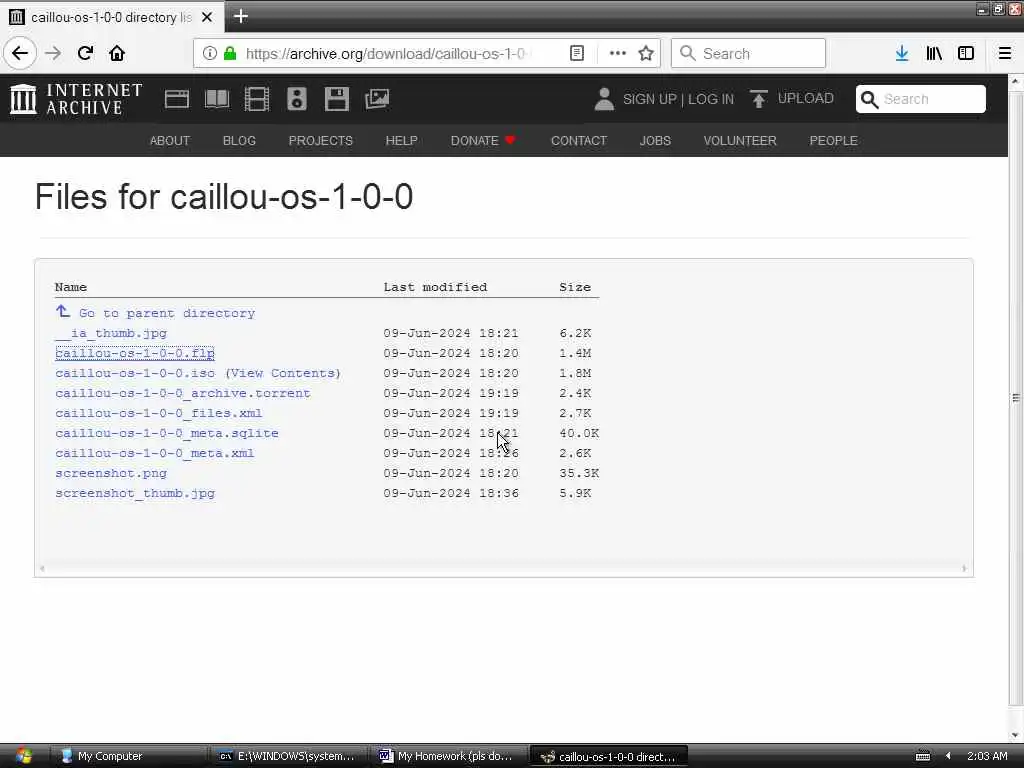Open the Video film strip icon
1024x768 pixels.
257,99
